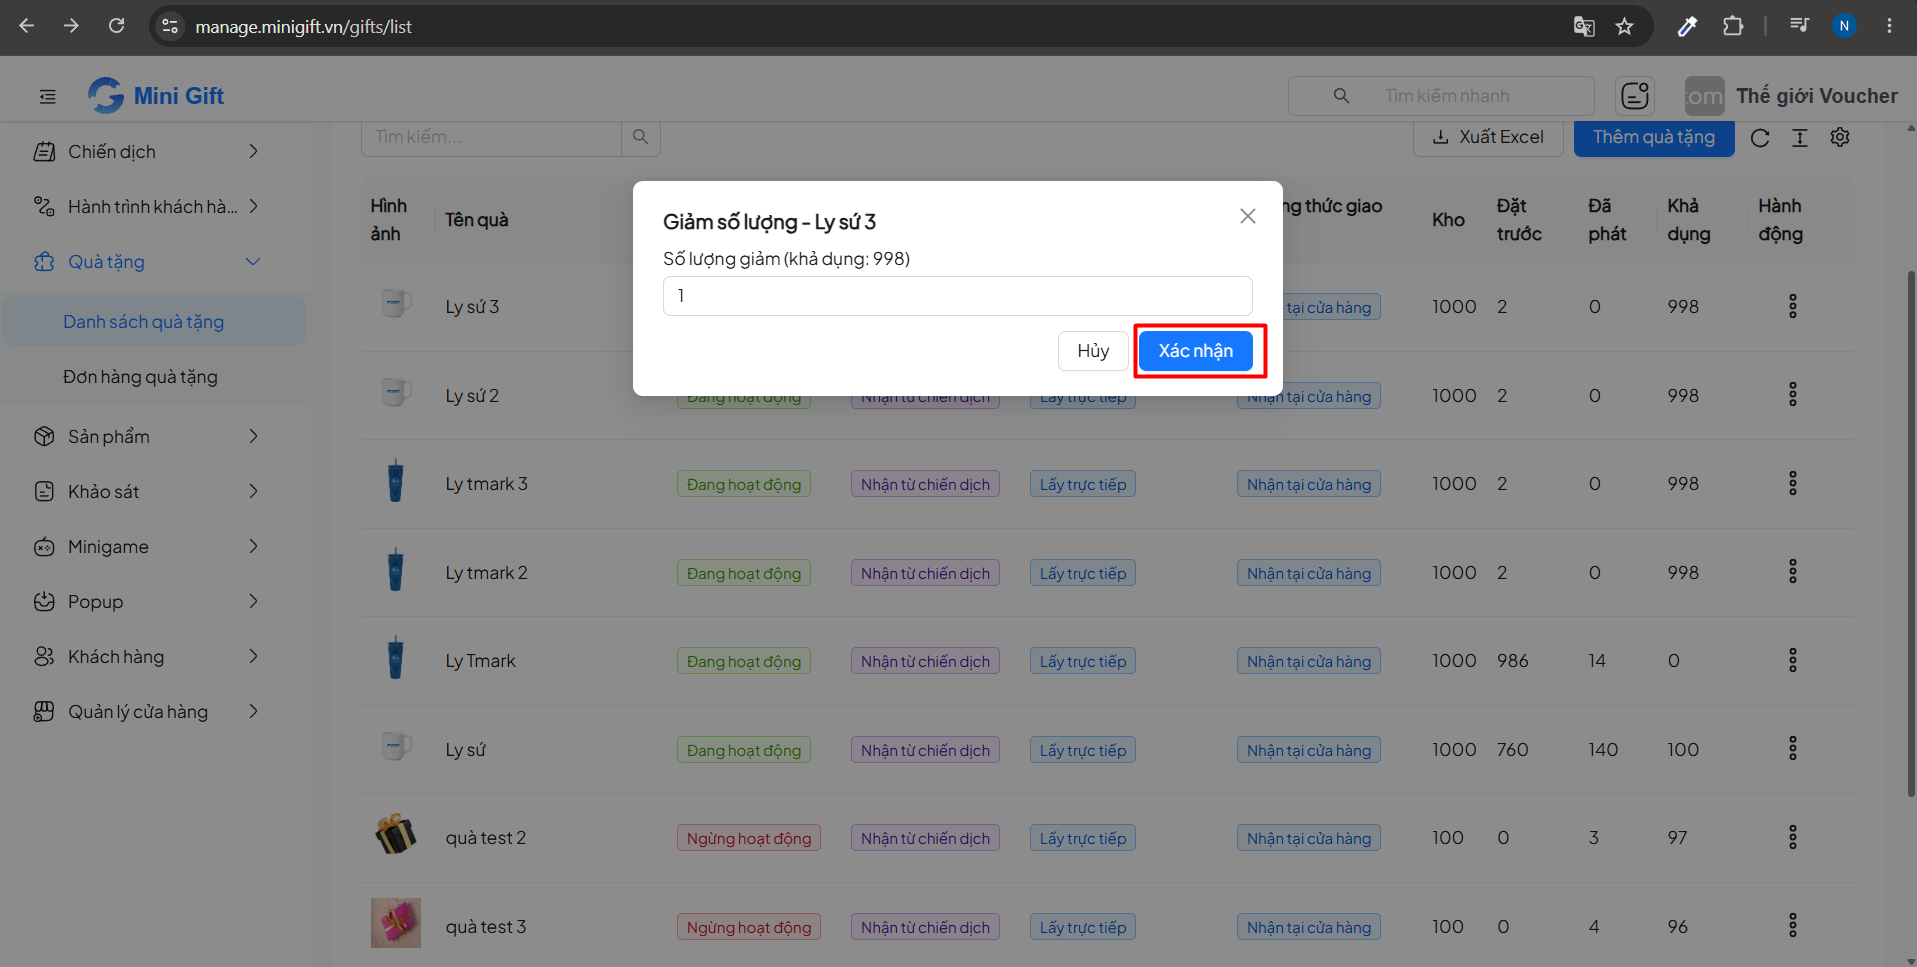Click Thêm quà tặng button

click(1654, 137)
